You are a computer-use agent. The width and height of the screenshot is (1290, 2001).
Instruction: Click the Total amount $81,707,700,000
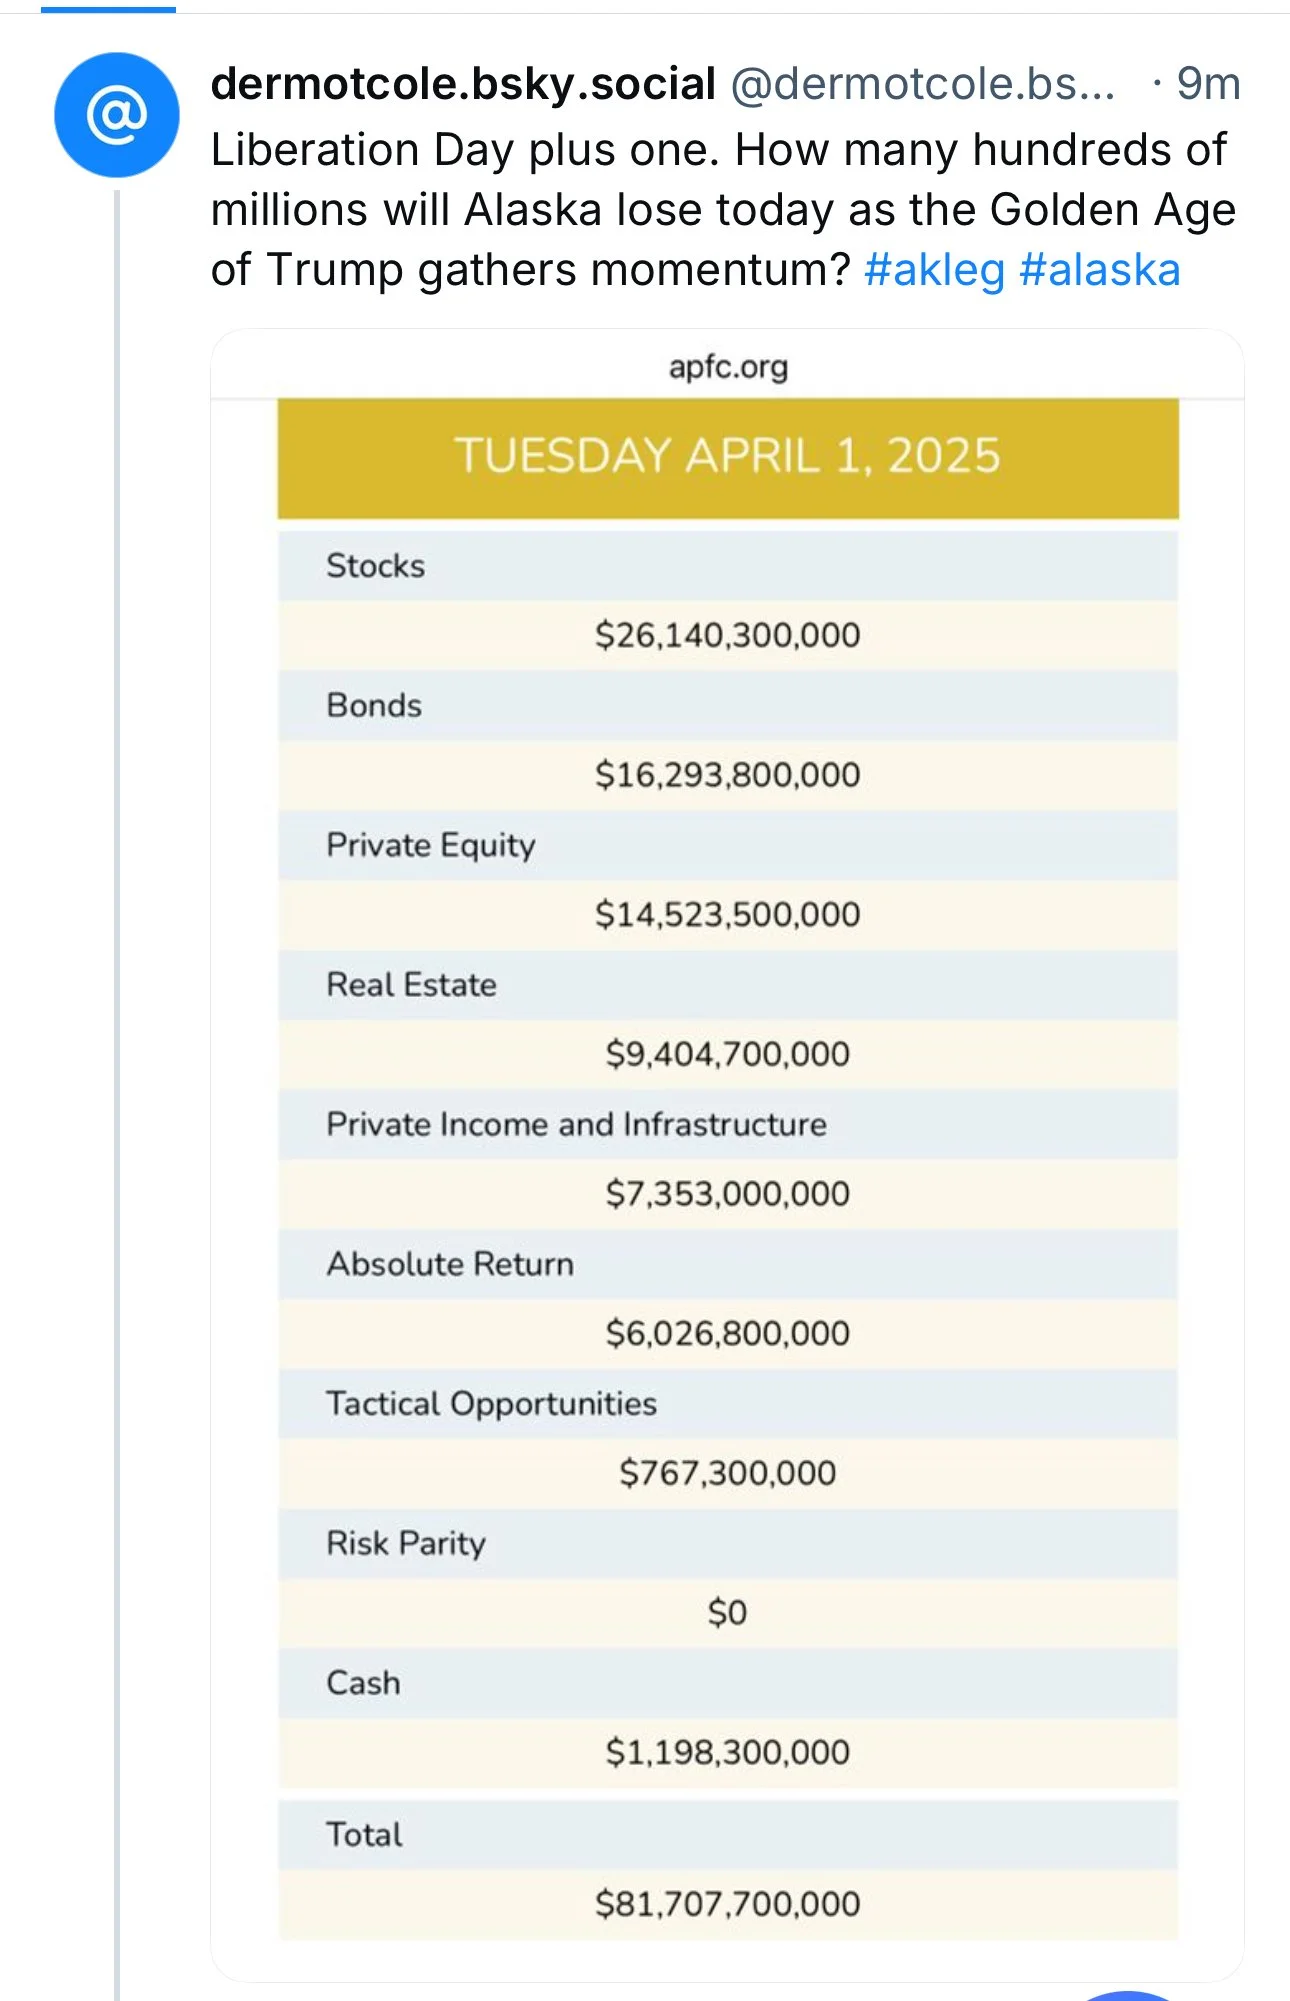727,1903
